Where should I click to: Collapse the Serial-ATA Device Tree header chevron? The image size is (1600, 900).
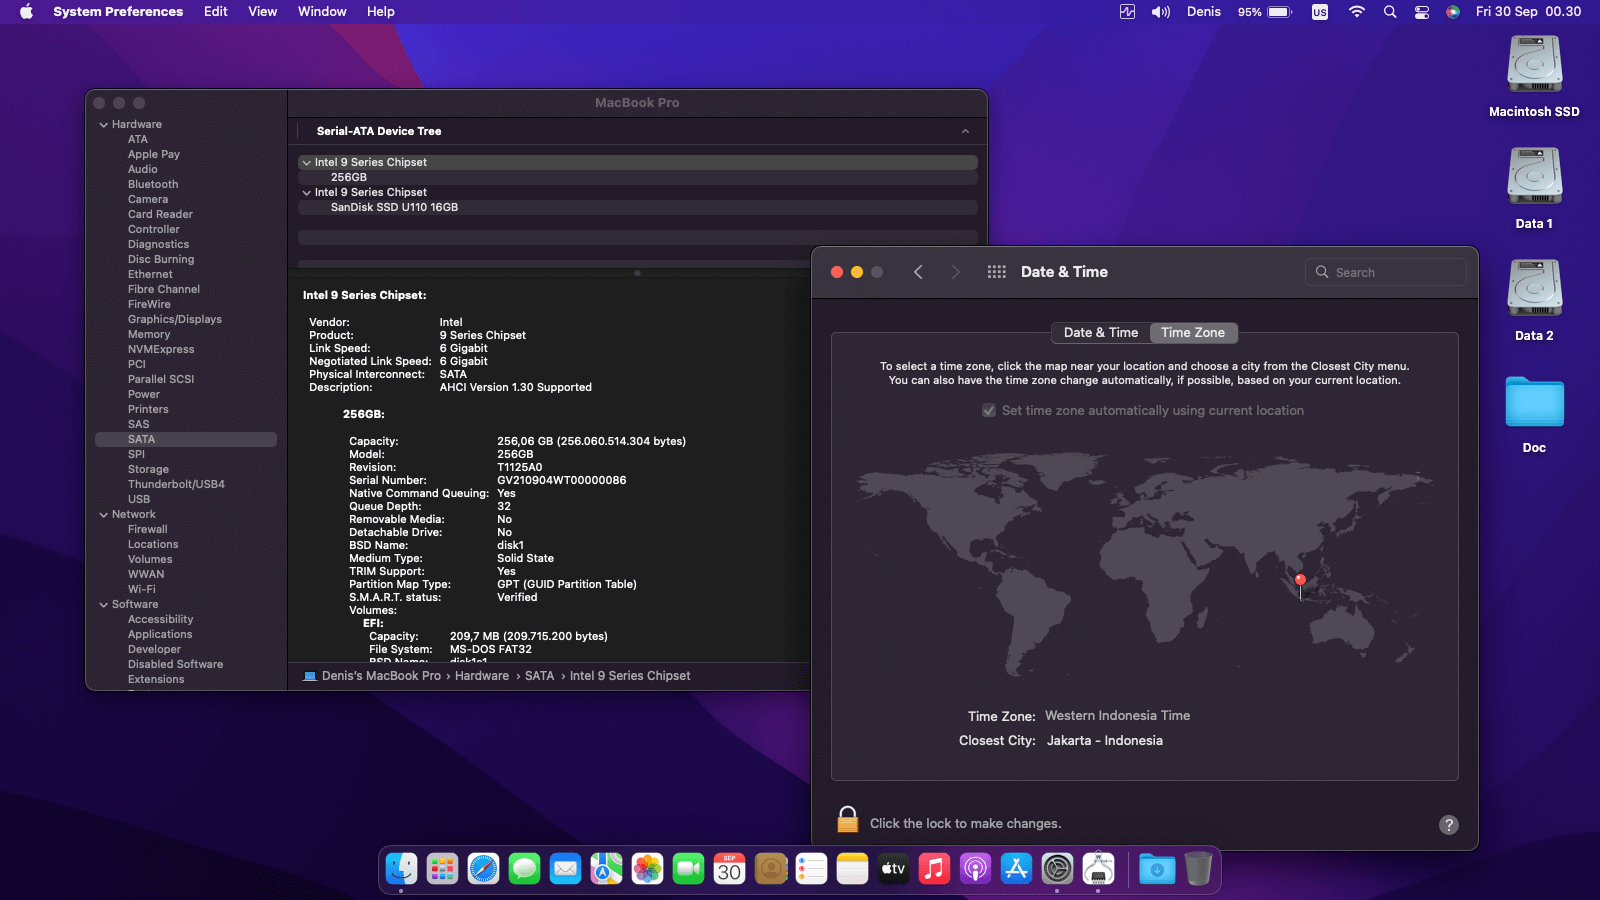(x=965, y=131)
